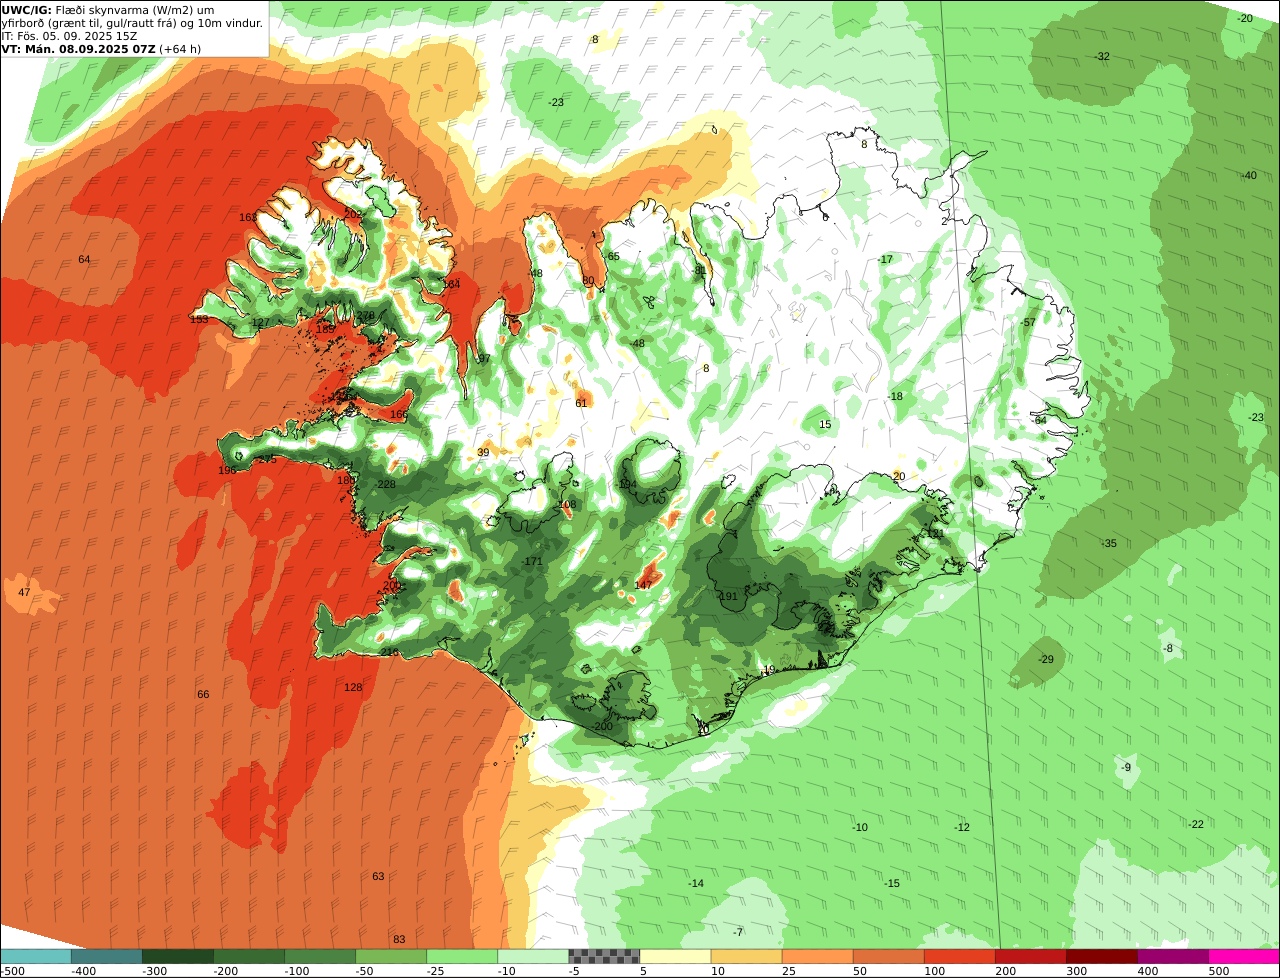1280x978 pixels.
Task: Click the '-12' map value
Action: [x=962, y=828]
